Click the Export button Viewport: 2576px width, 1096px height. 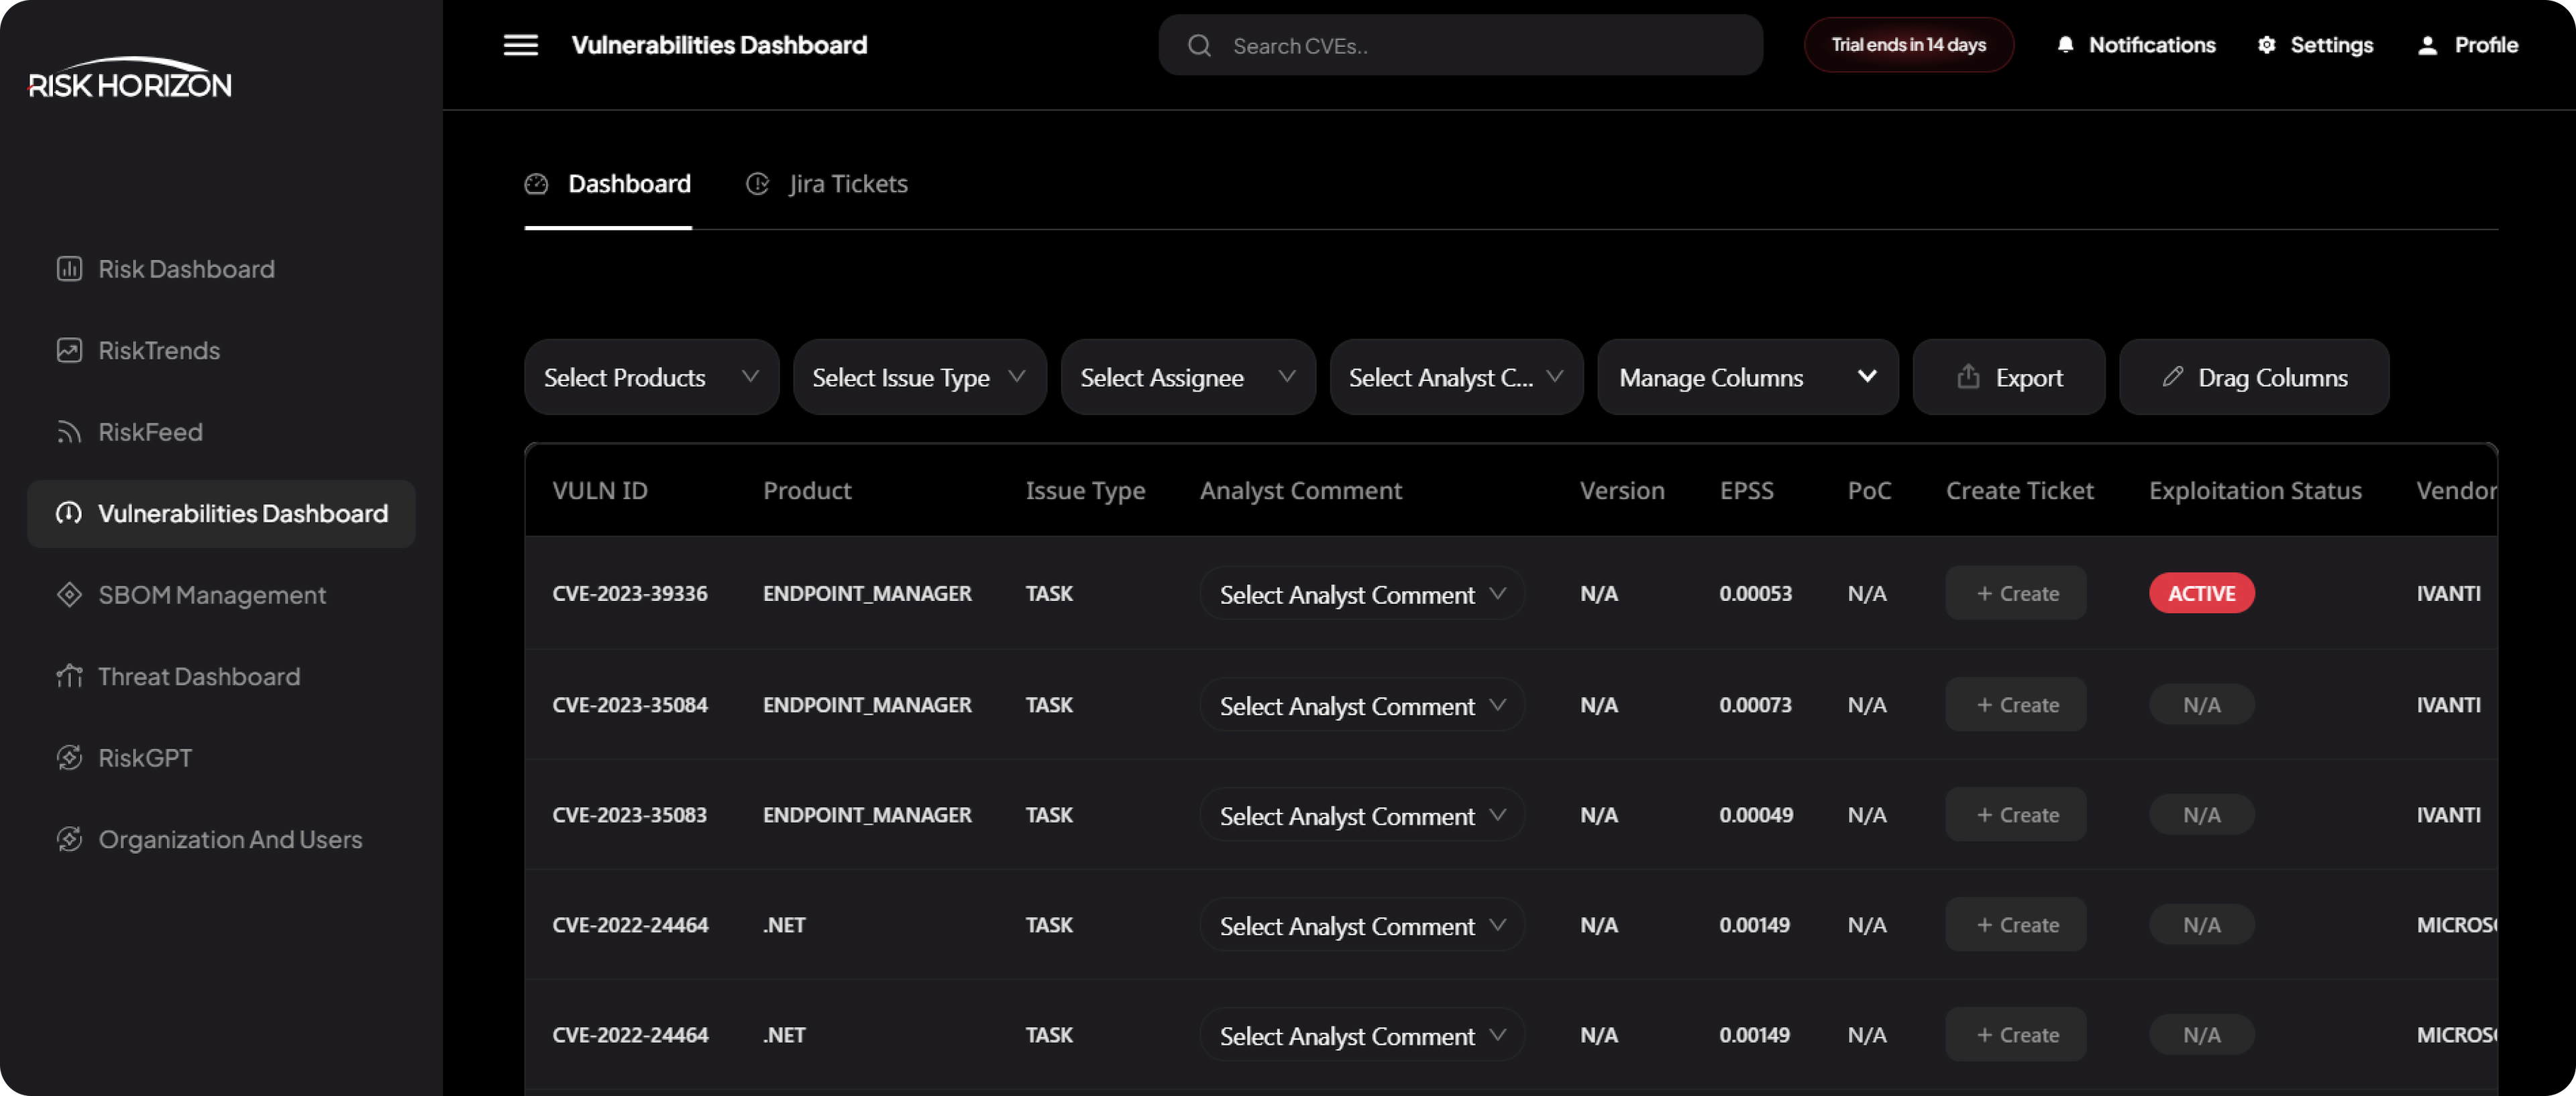[2008, 377]
